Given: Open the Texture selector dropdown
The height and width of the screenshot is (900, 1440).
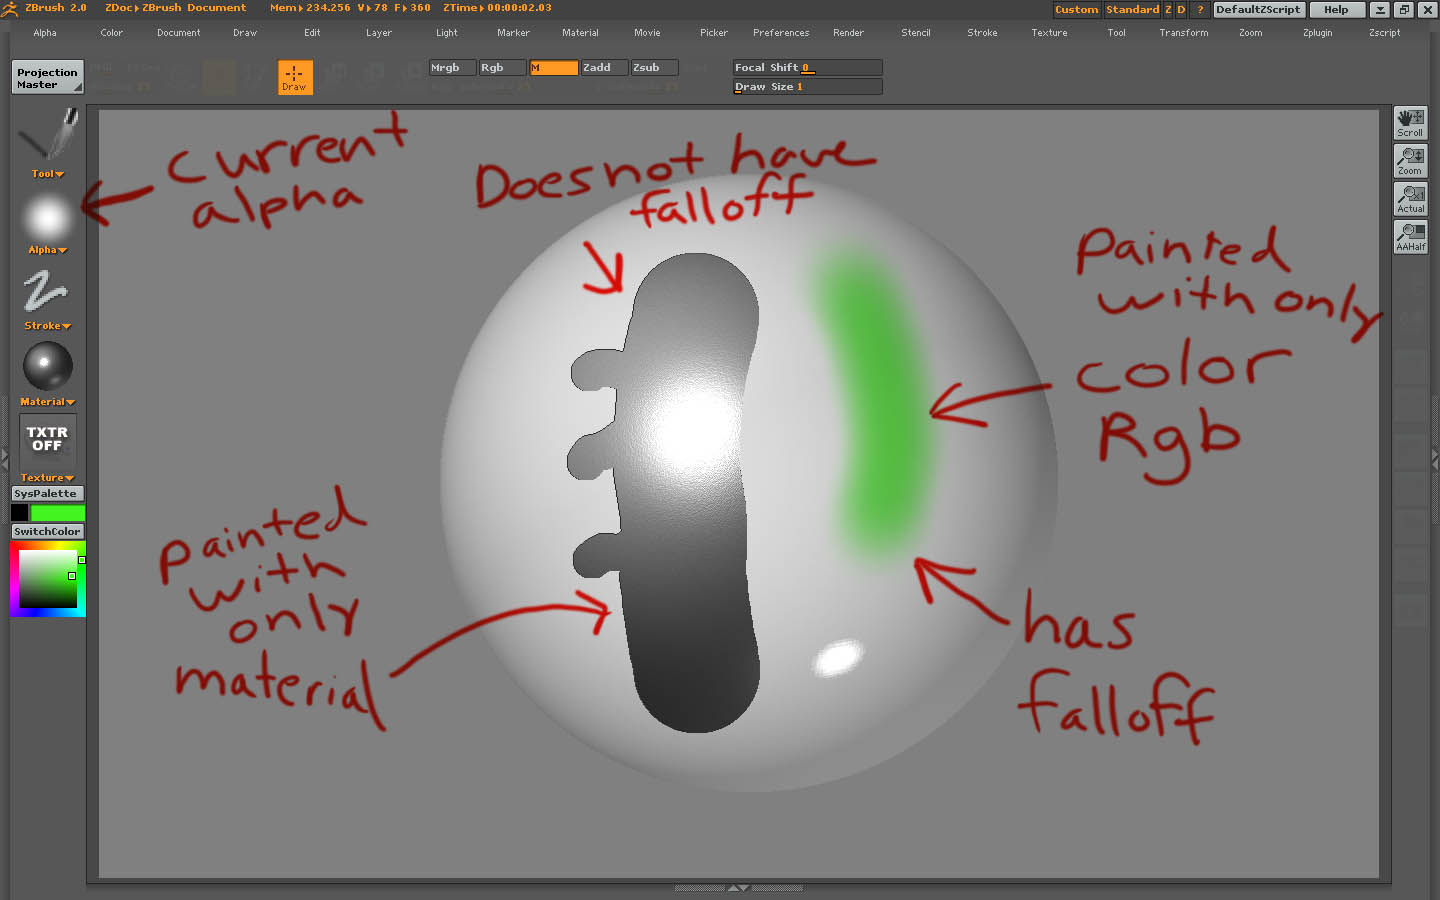Looking at the screenshot, I should 46,477.
